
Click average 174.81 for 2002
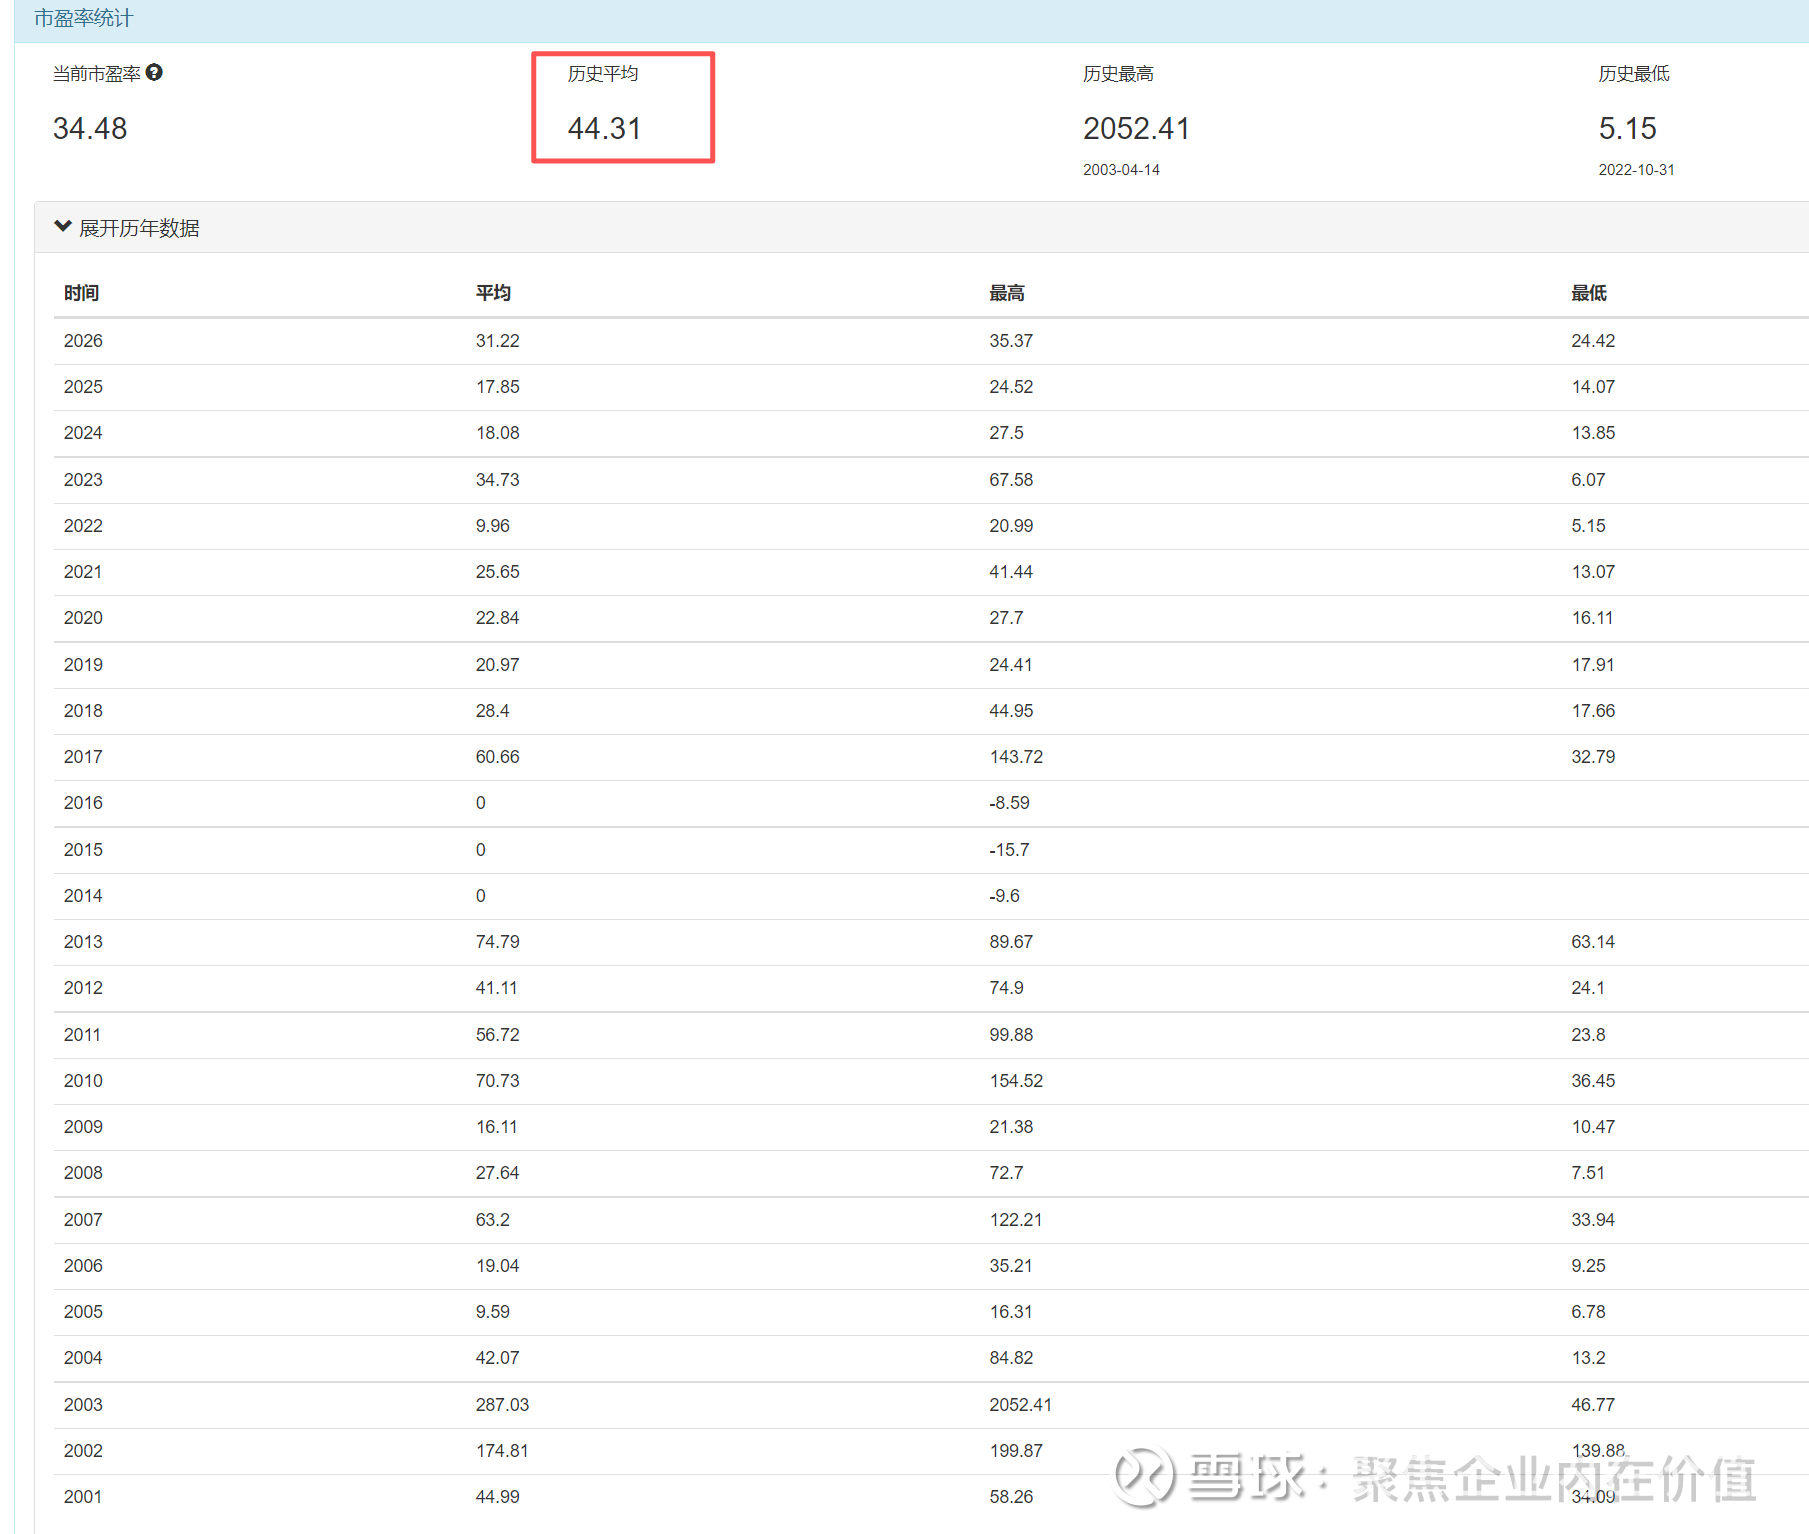502,1451
